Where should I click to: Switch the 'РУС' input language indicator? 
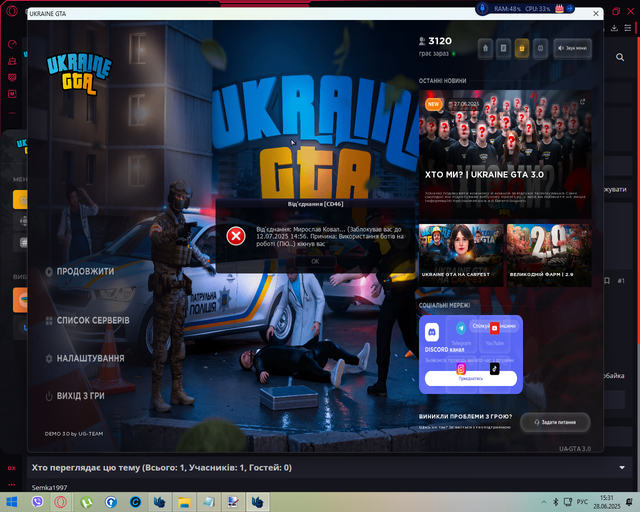click(582, 502)
